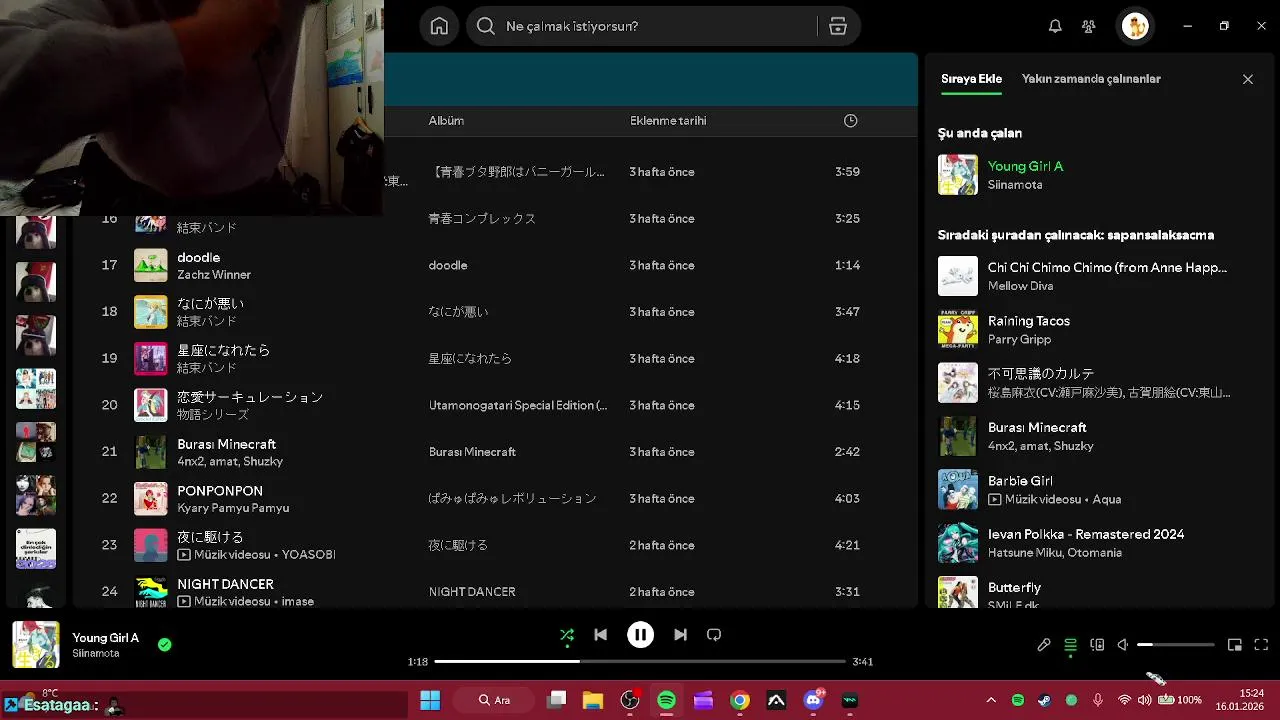
Task: Click the duration clock column header
Action: pos(850,121)
